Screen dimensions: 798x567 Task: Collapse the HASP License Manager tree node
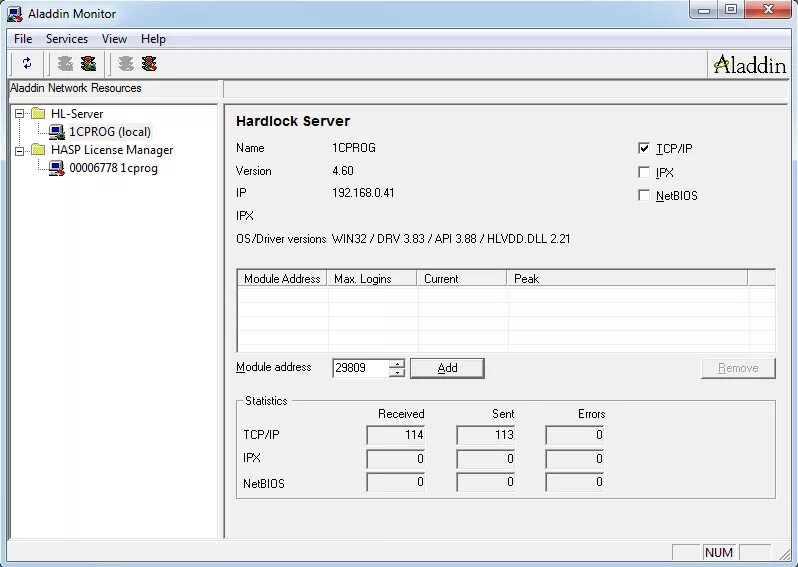coord(19,151)
